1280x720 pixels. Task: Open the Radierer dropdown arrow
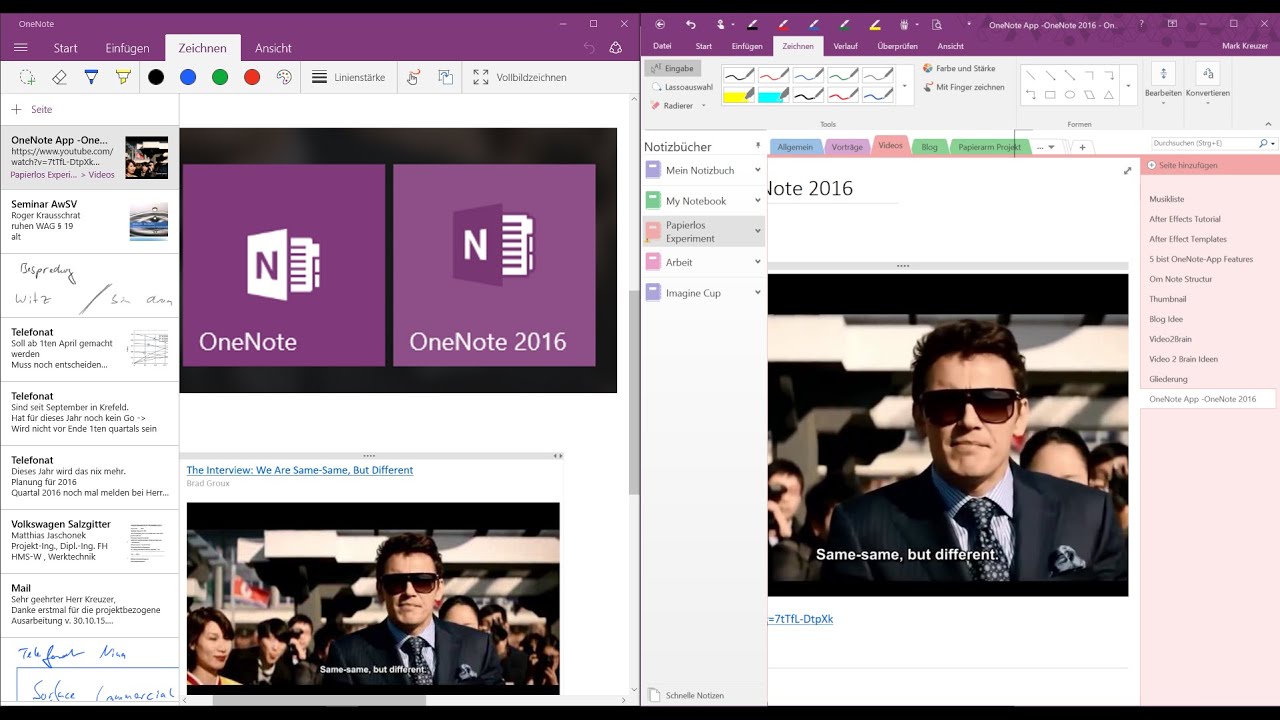[x=704, y=105]
